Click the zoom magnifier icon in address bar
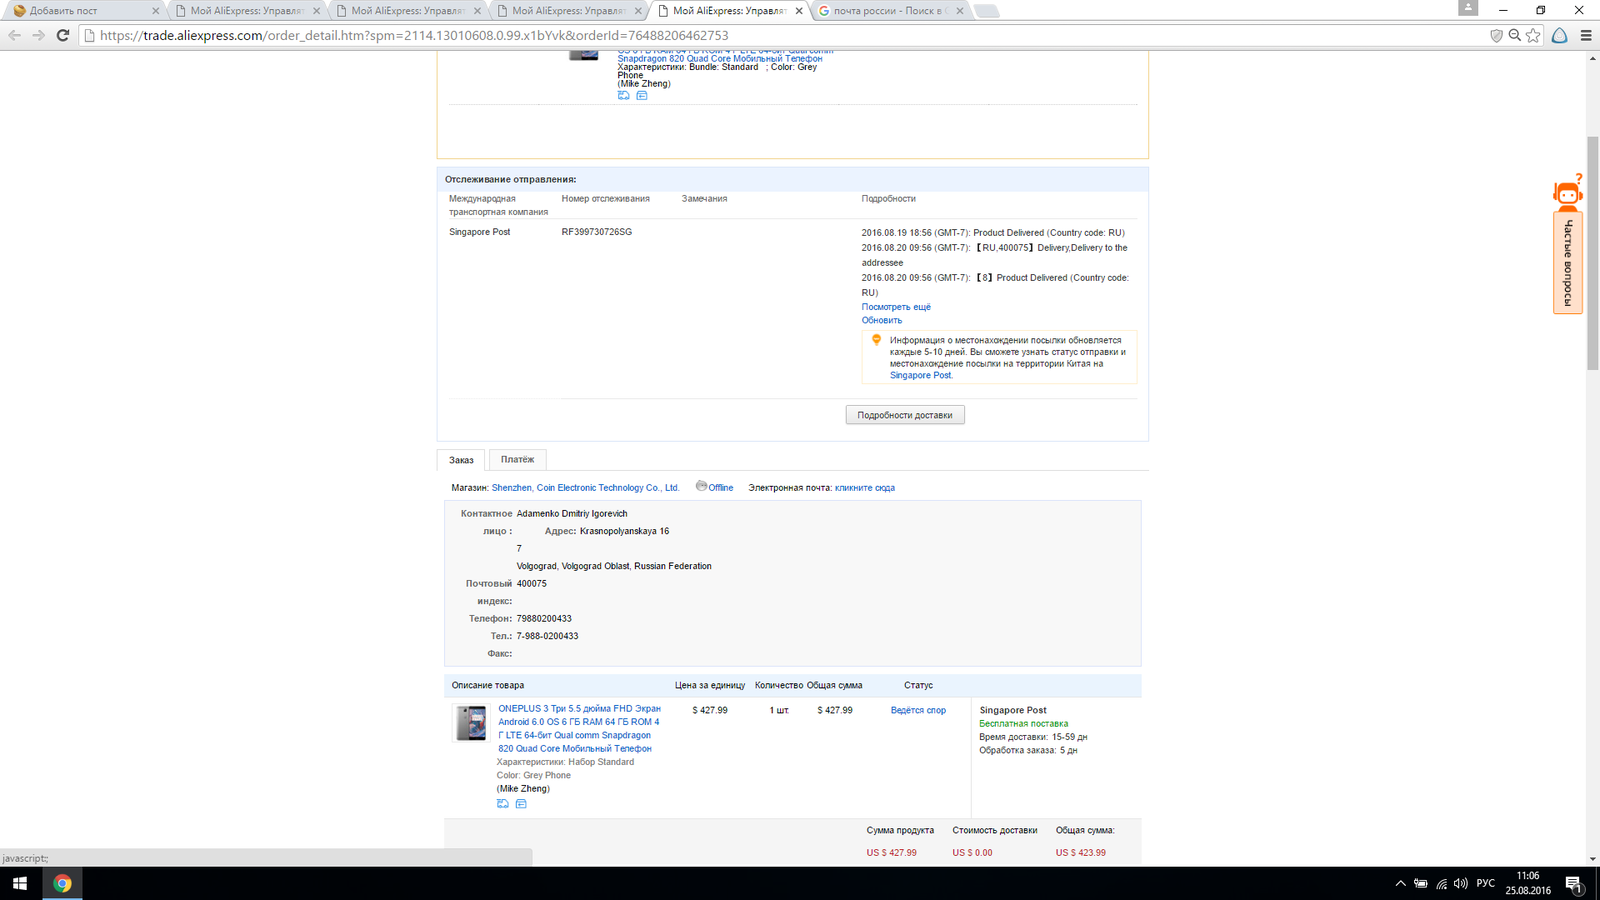 click(x=1515, y=35)
